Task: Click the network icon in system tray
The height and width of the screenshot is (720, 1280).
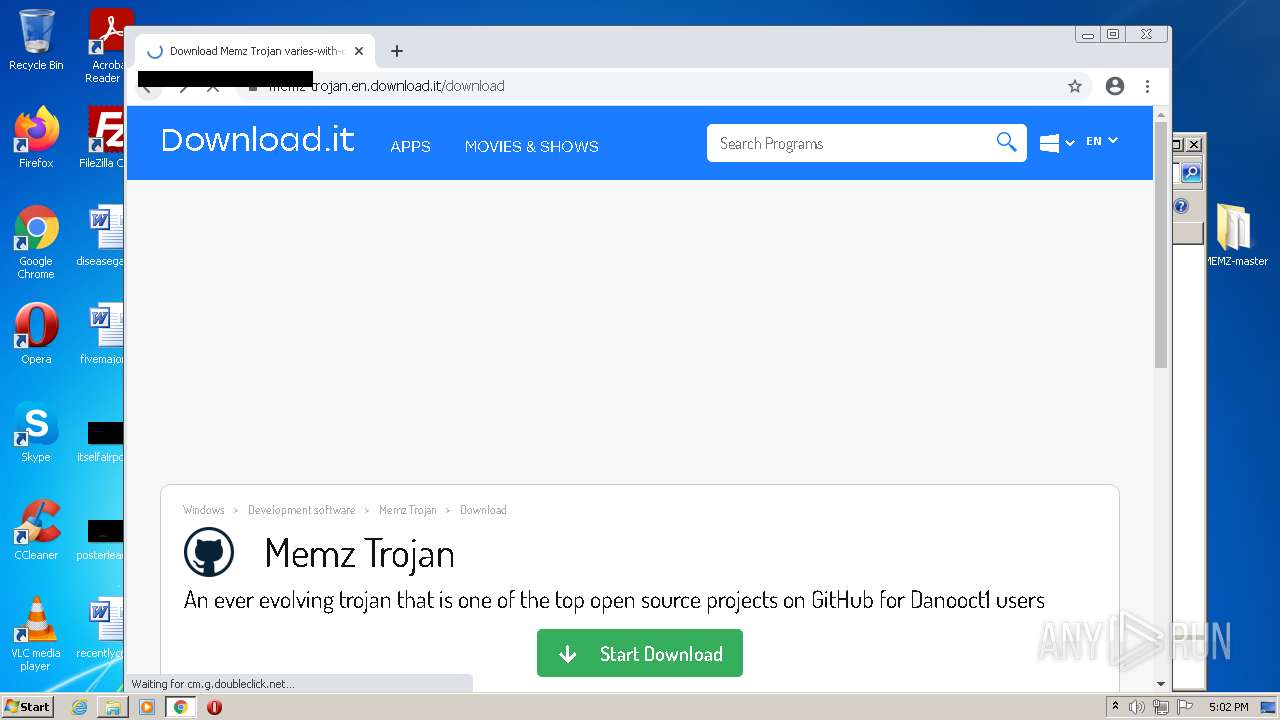Action: (1161, 707)
